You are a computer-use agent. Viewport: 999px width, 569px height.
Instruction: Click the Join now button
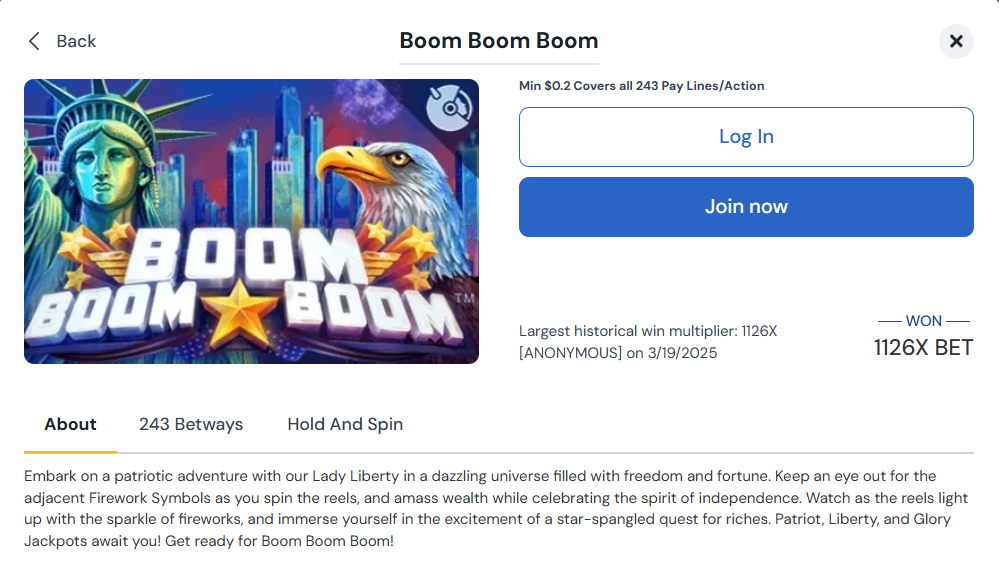[746, 207]
